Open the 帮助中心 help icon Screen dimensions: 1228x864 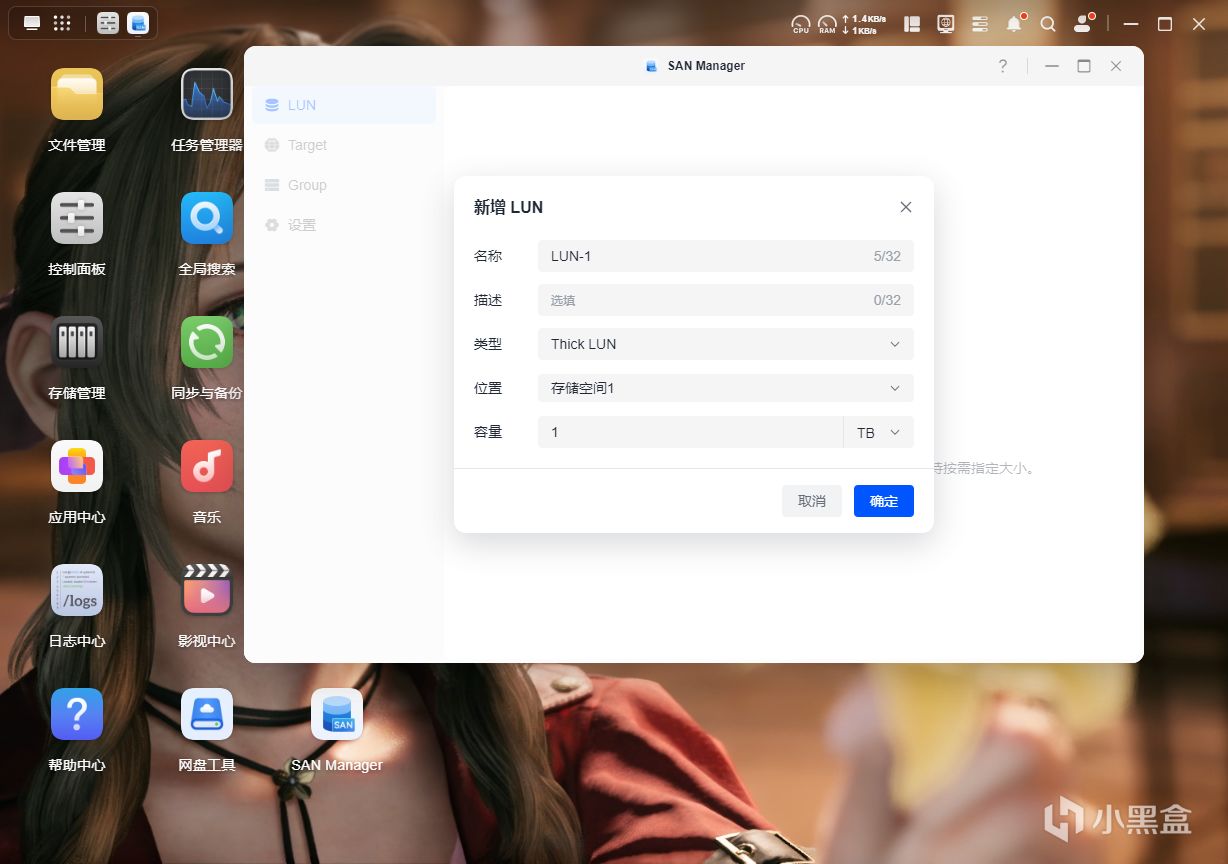[77, 714]
